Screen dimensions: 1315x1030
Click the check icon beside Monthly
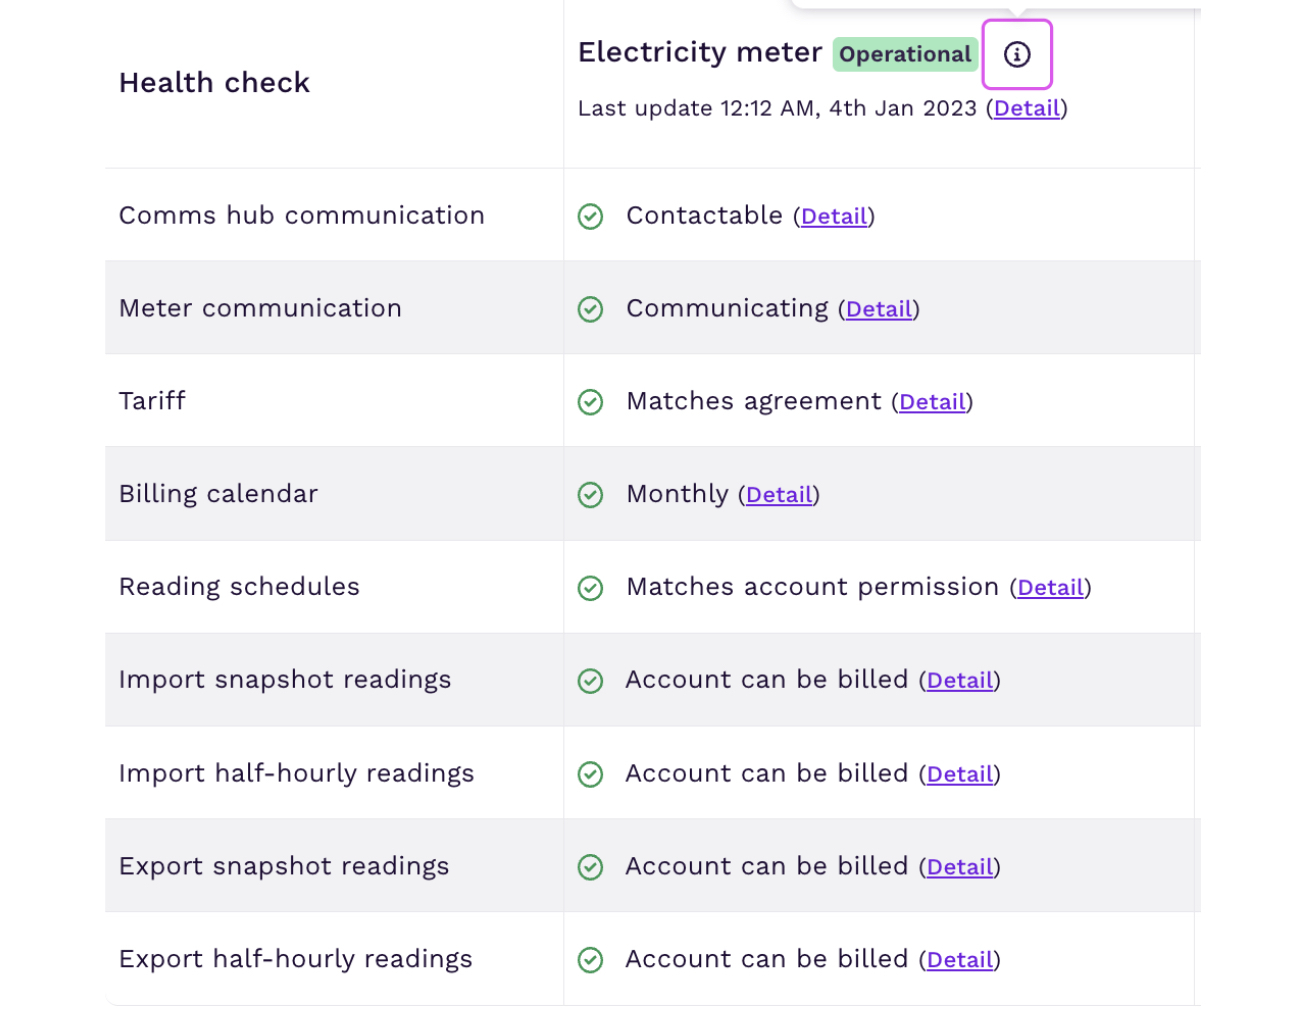coord(590,495)
